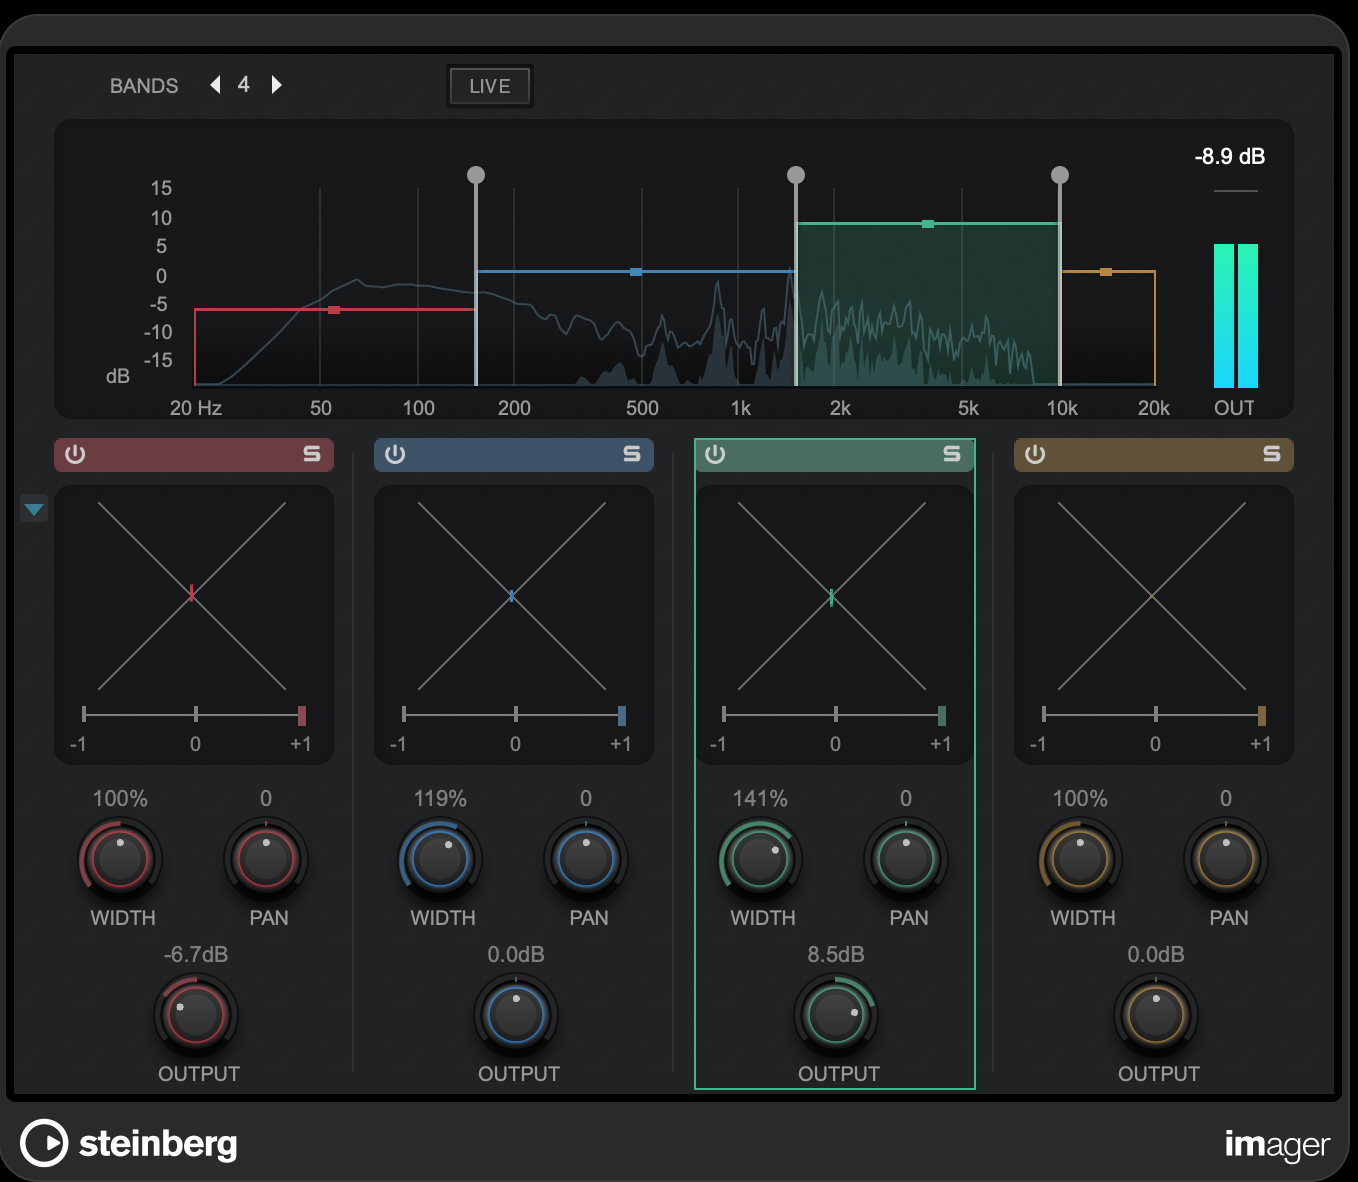The height and width of the screenshot is (1182, 1358).
Task: Toggle the blue band power button
Action: click(395, 454)
